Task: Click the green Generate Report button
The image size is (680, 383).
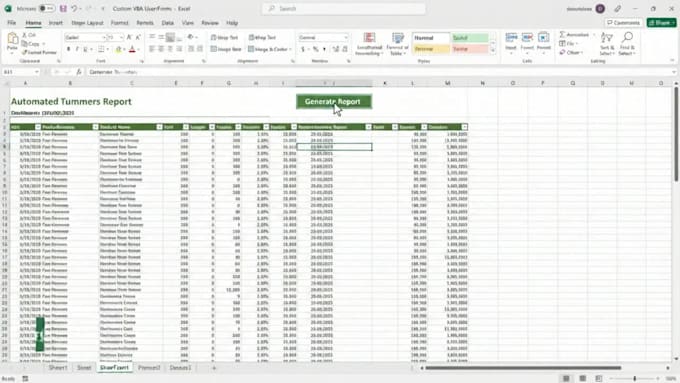Action: pyautogui.click(x=334, y=101)
